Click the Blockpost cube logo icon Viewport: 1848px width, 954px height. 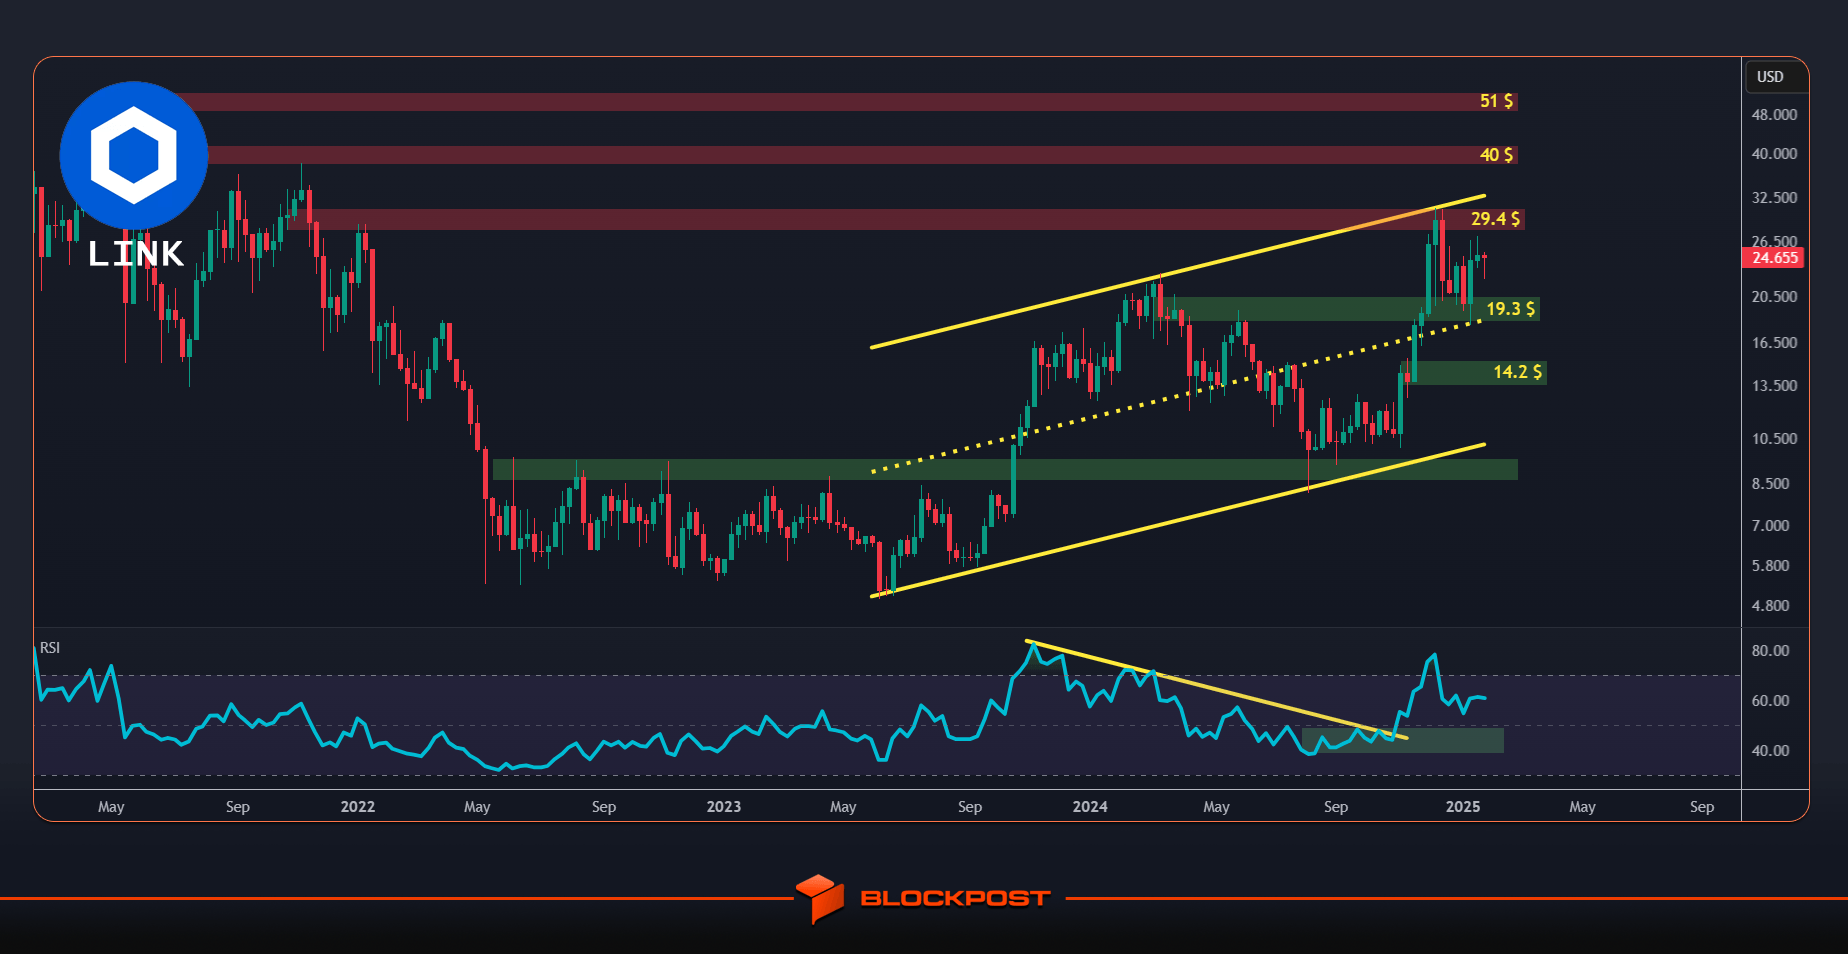click(x=820, y=898)
